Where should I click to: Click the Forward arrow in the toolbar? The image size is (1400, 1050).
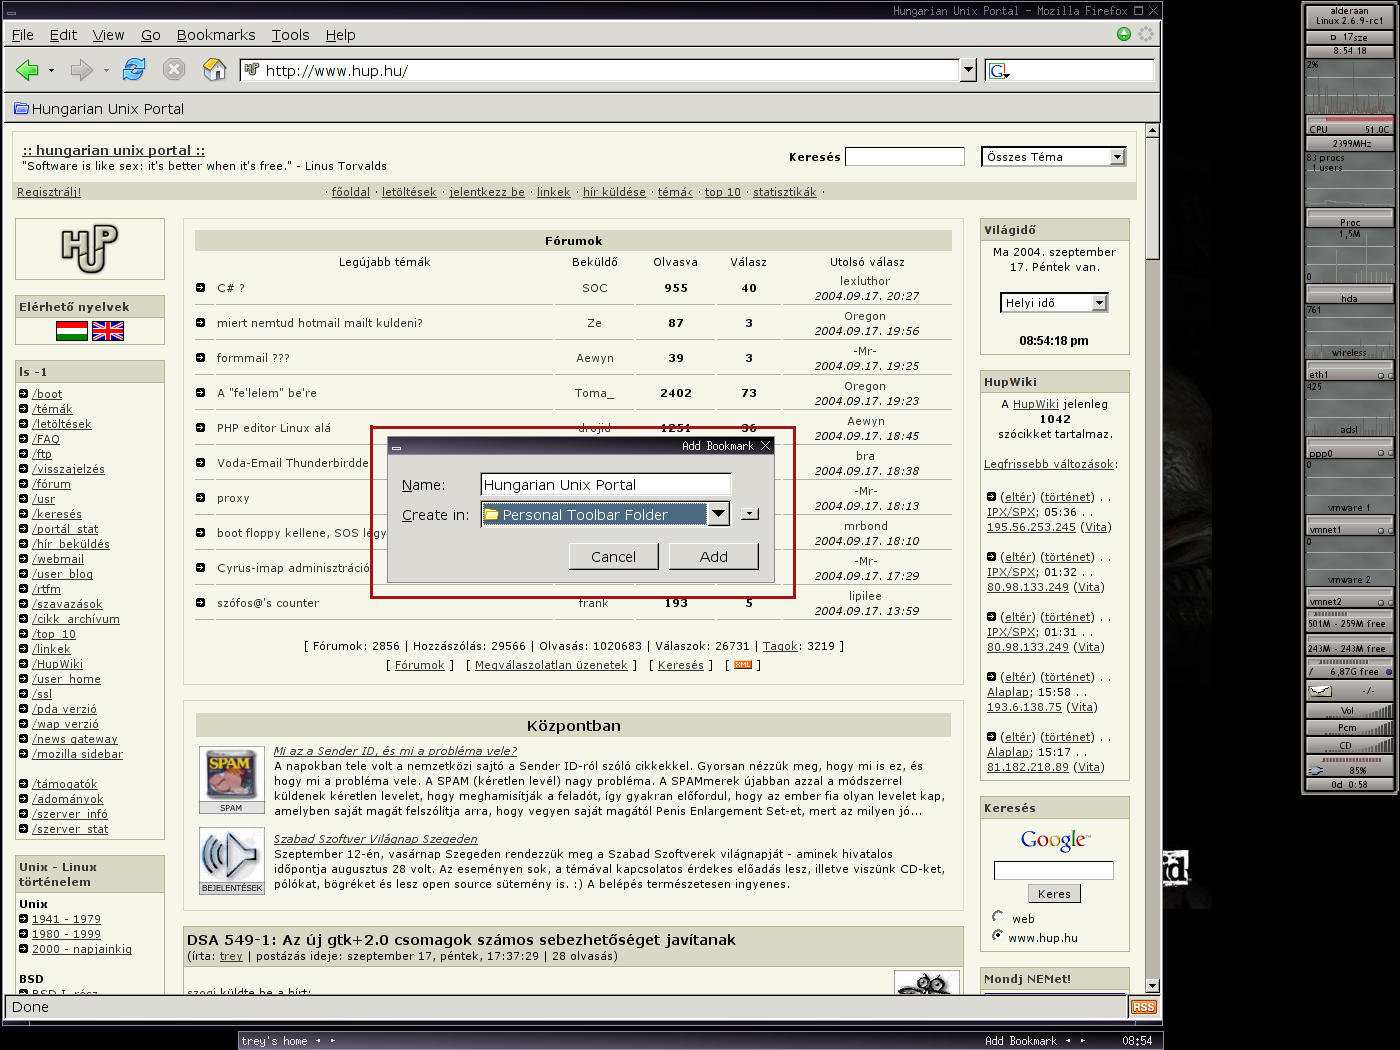81,70
